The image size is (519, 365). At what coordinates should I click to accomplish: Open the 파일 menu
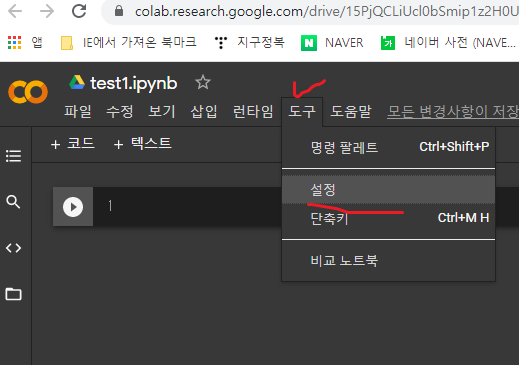coord(78,111)
